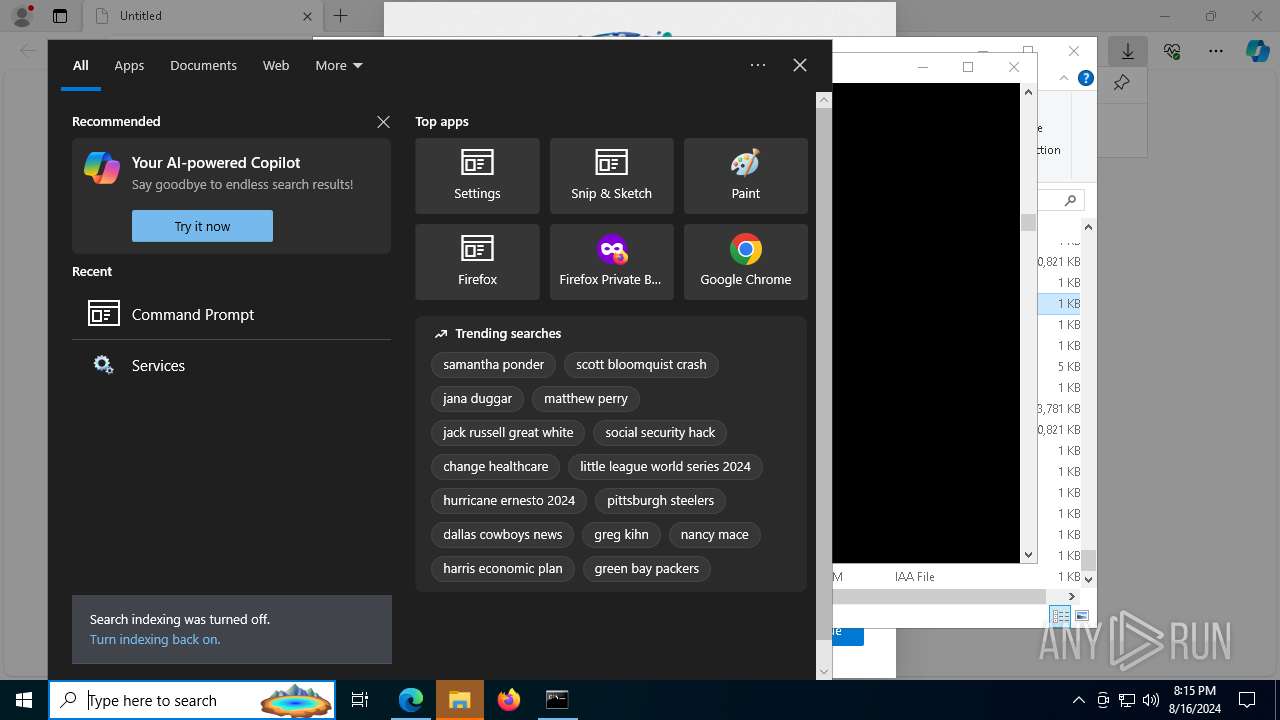Open Explorer help question mark
This screenshot has height=720, width=1280.
point(1086,78)
